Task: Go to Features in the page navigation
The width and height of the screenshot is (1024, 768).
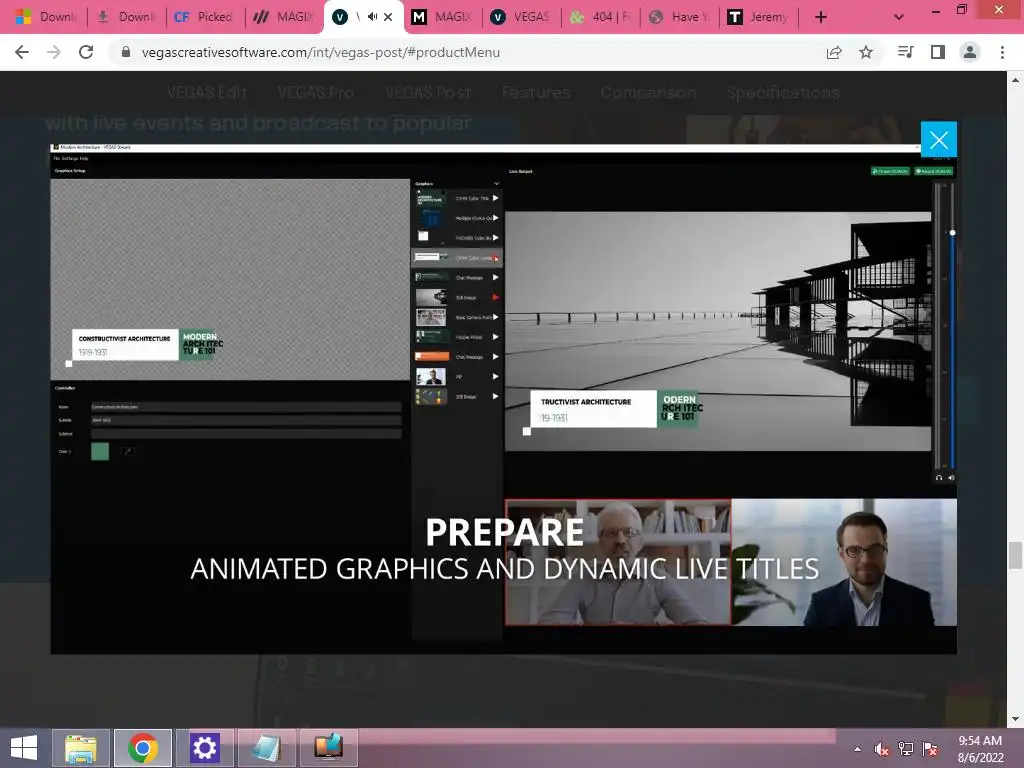Action: click(x=536, y=93)
